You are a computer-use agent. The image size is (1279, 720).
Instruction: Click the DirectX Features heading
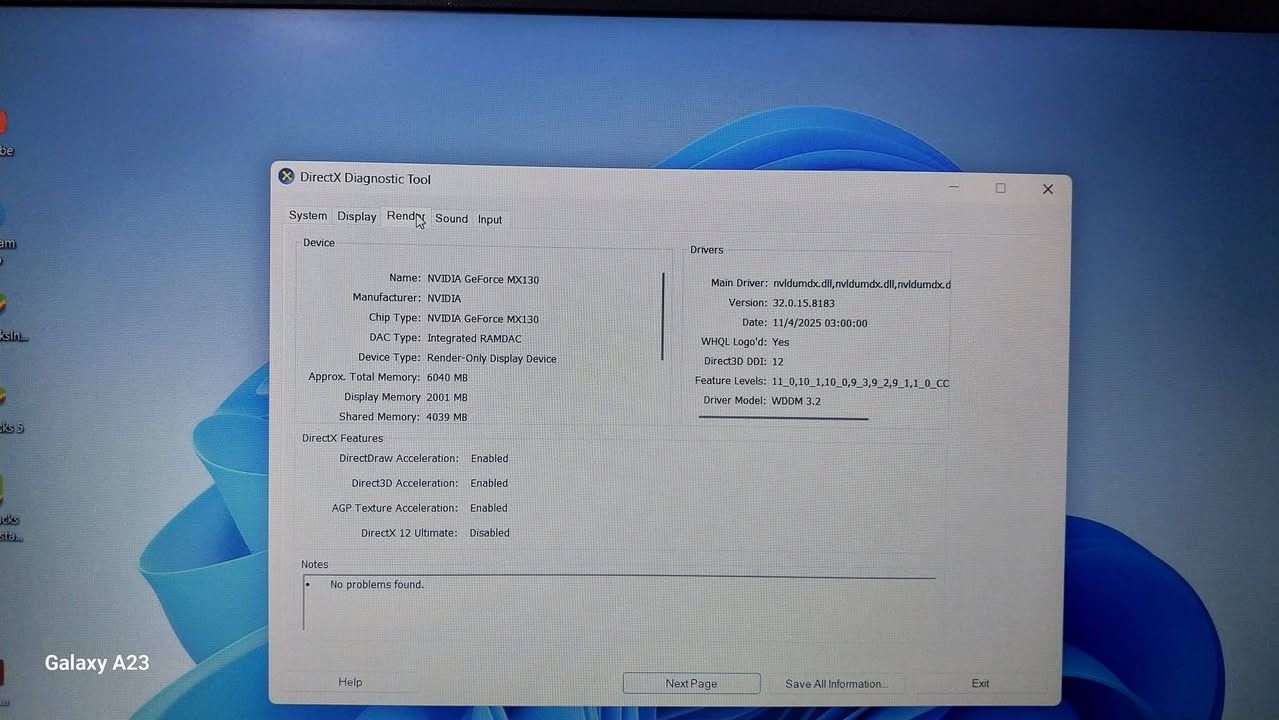pos(342,438)
